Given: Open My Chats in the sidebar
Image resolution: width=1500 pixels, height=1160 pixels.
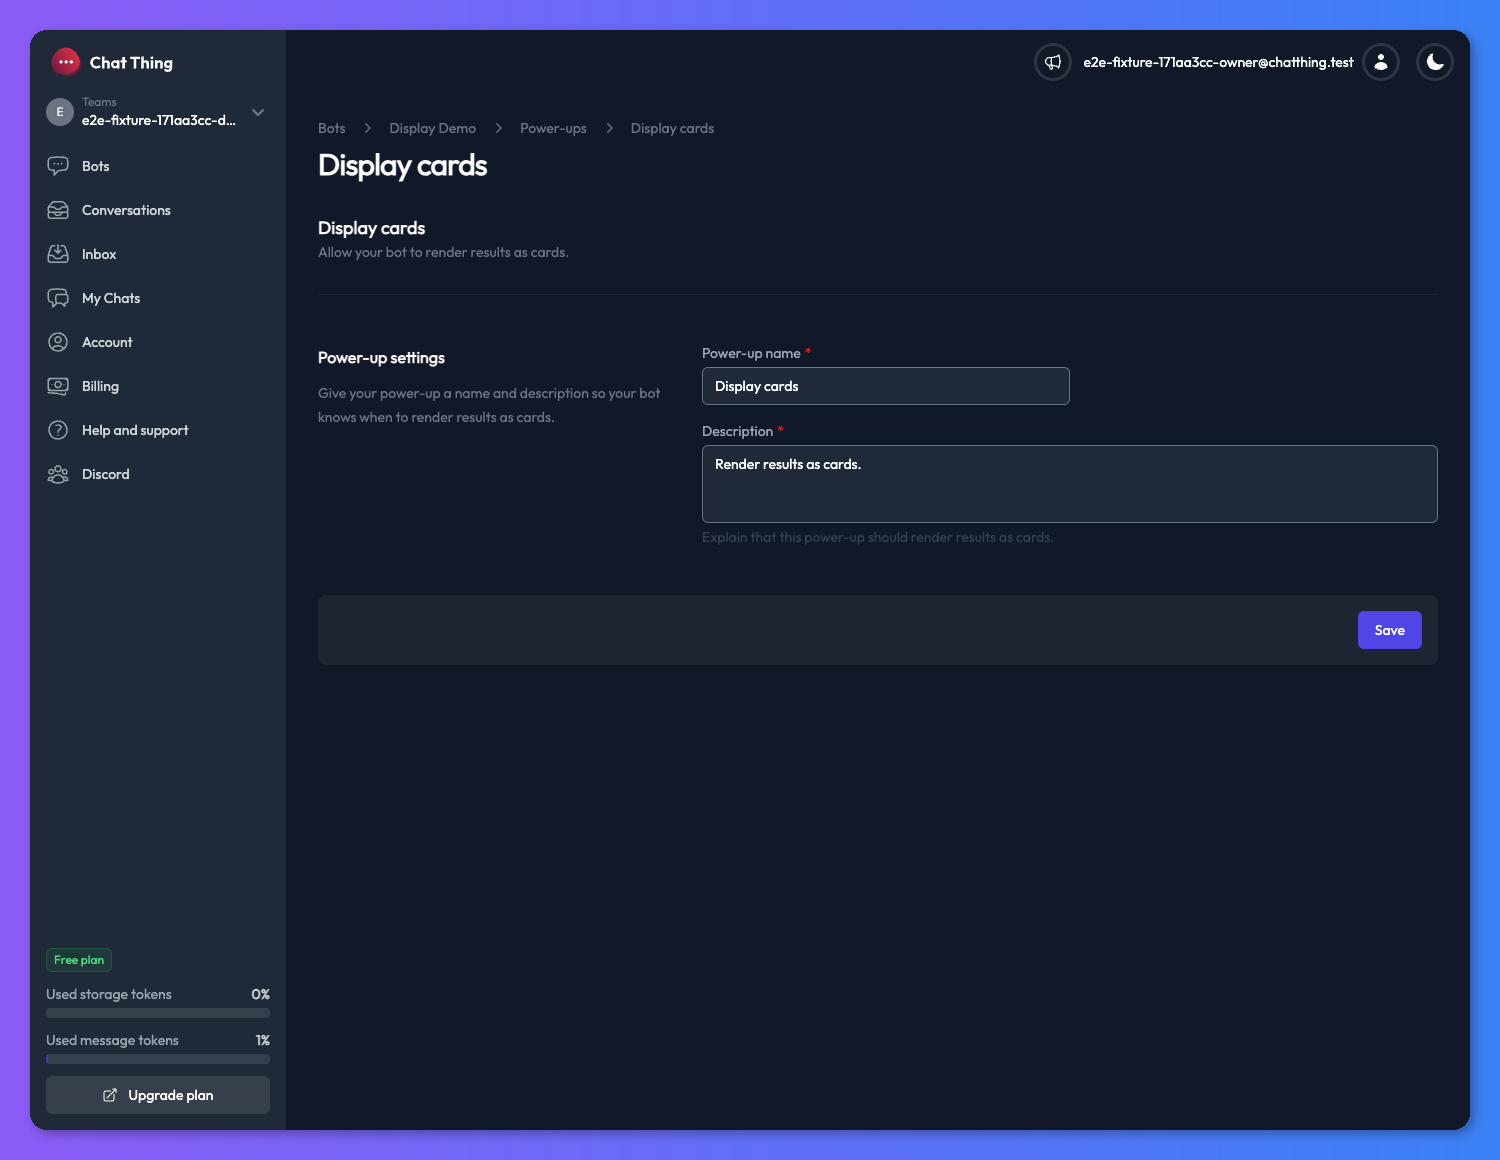Looking at the screenshot, I should point(58,298).
